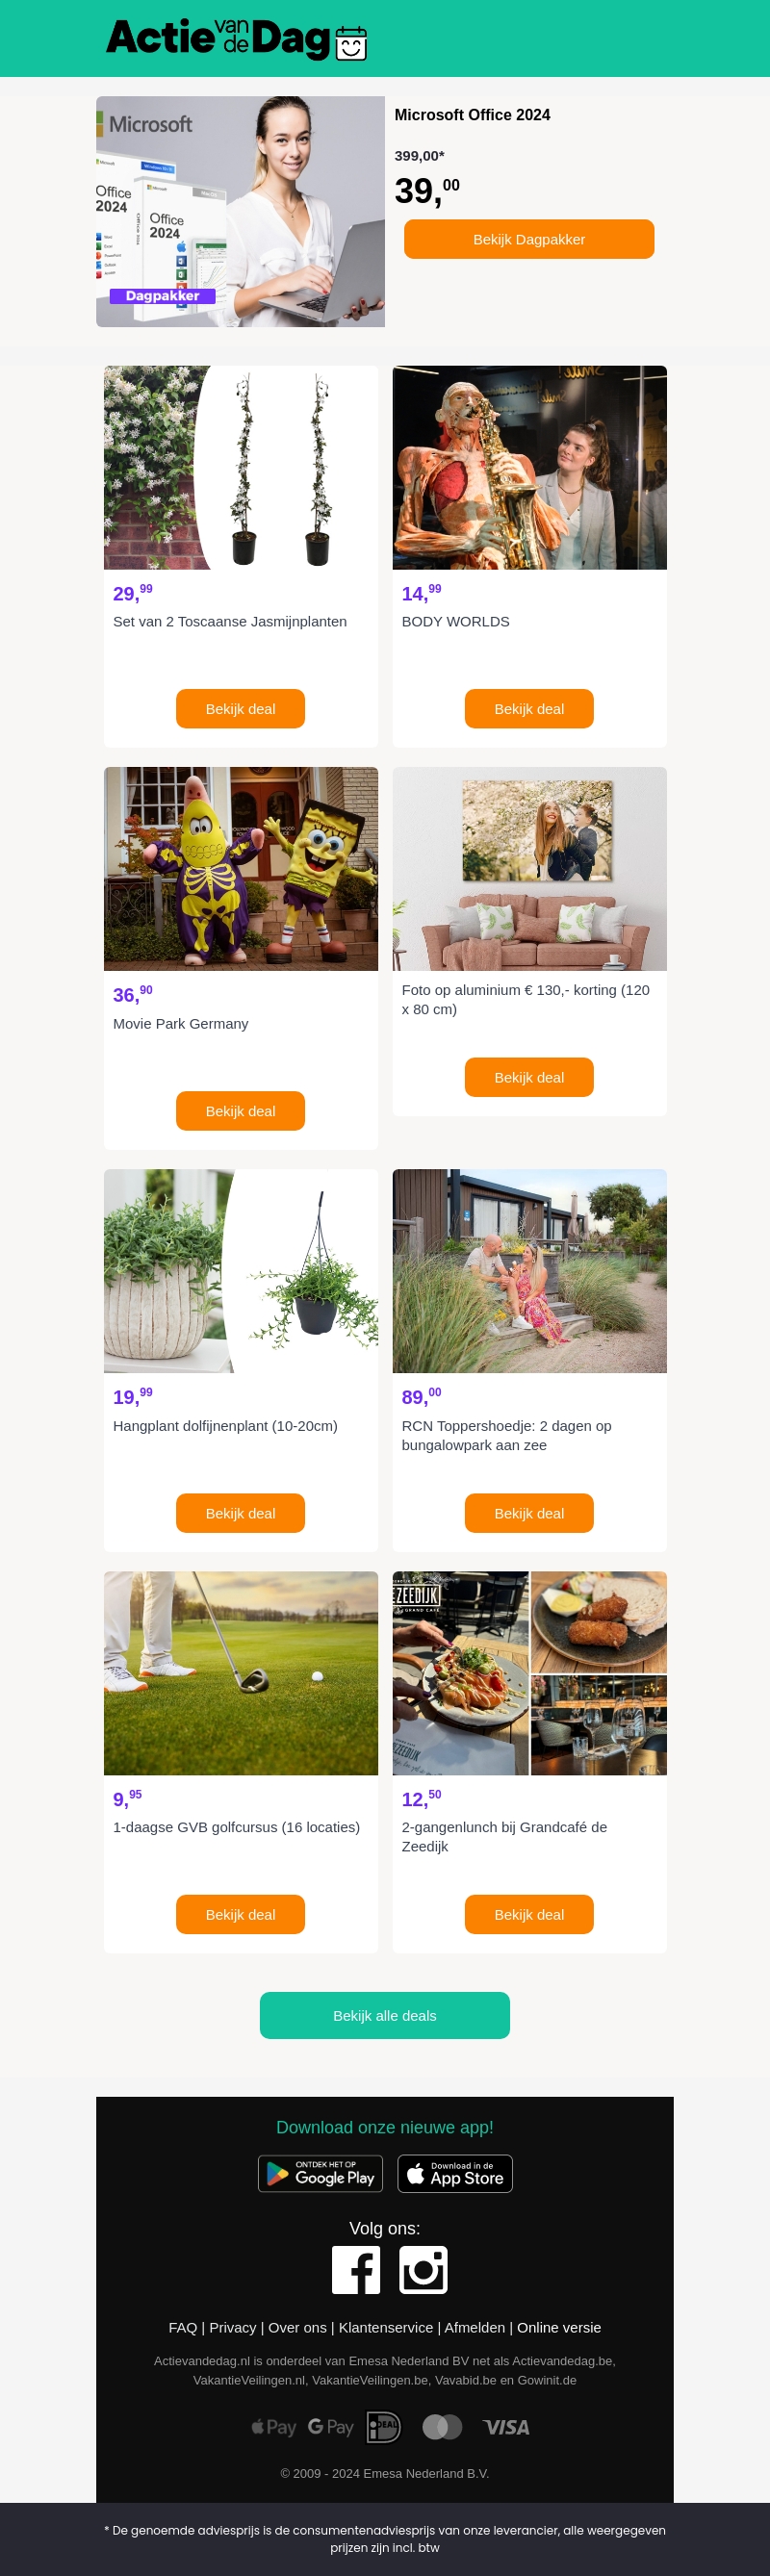
Task: Open the FAQ footer link
Action: 183,2327
